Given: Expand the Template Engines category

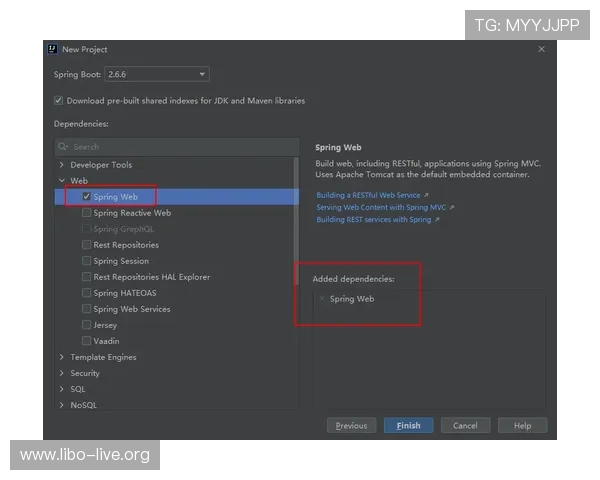Looking at the screenshot, I should pos(62,357).
